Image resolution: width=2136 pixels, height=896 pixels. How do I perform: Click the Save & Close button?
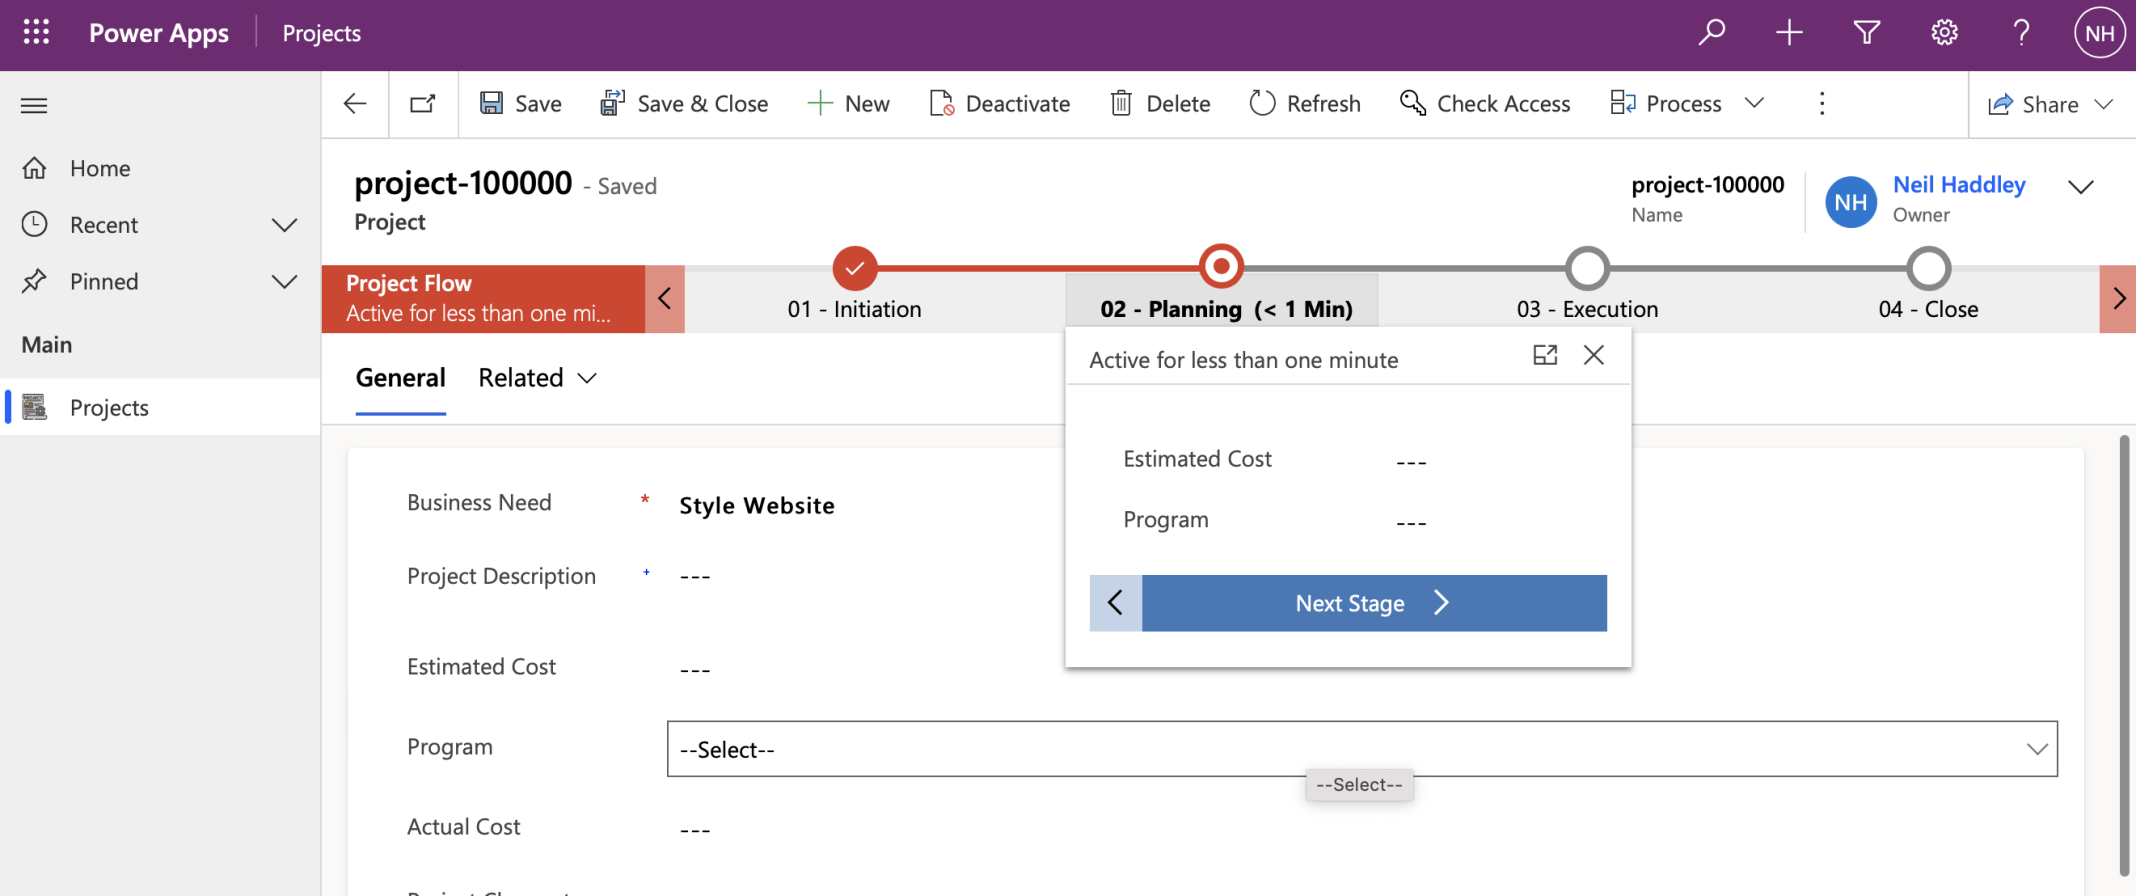685,104
